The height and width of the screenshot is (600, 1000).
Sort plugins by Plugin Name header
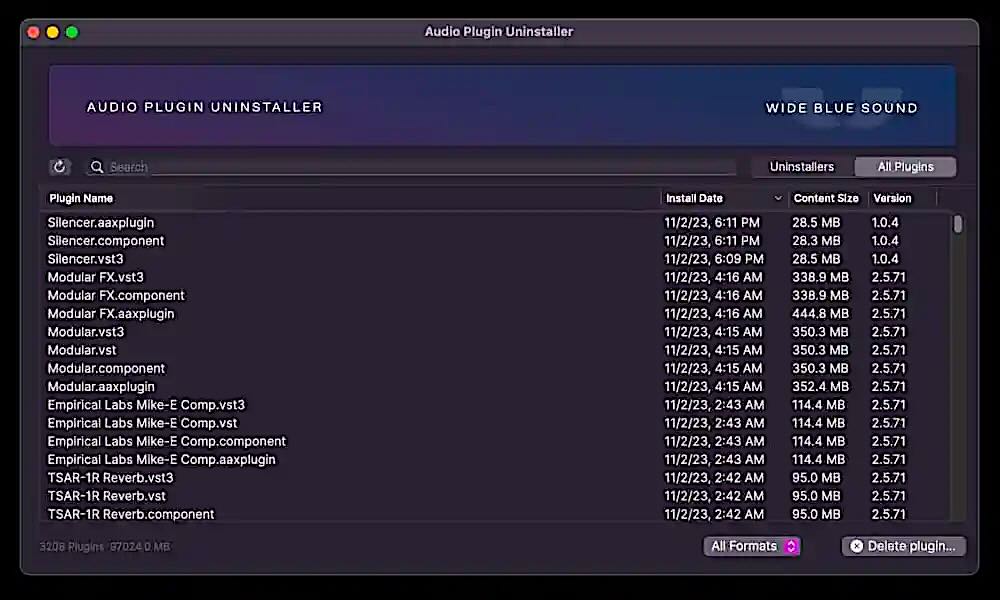pyautogui.click(x=80, y=198)
